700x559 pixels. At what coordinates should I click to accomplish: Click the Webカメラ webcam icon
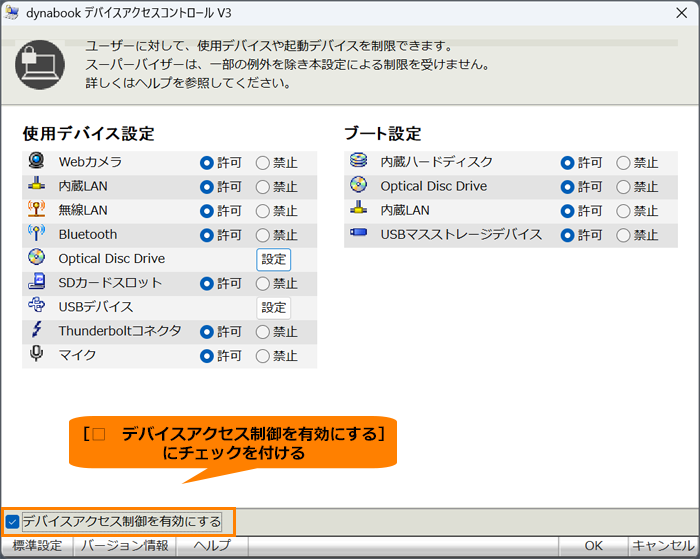(x=36, y=160)
